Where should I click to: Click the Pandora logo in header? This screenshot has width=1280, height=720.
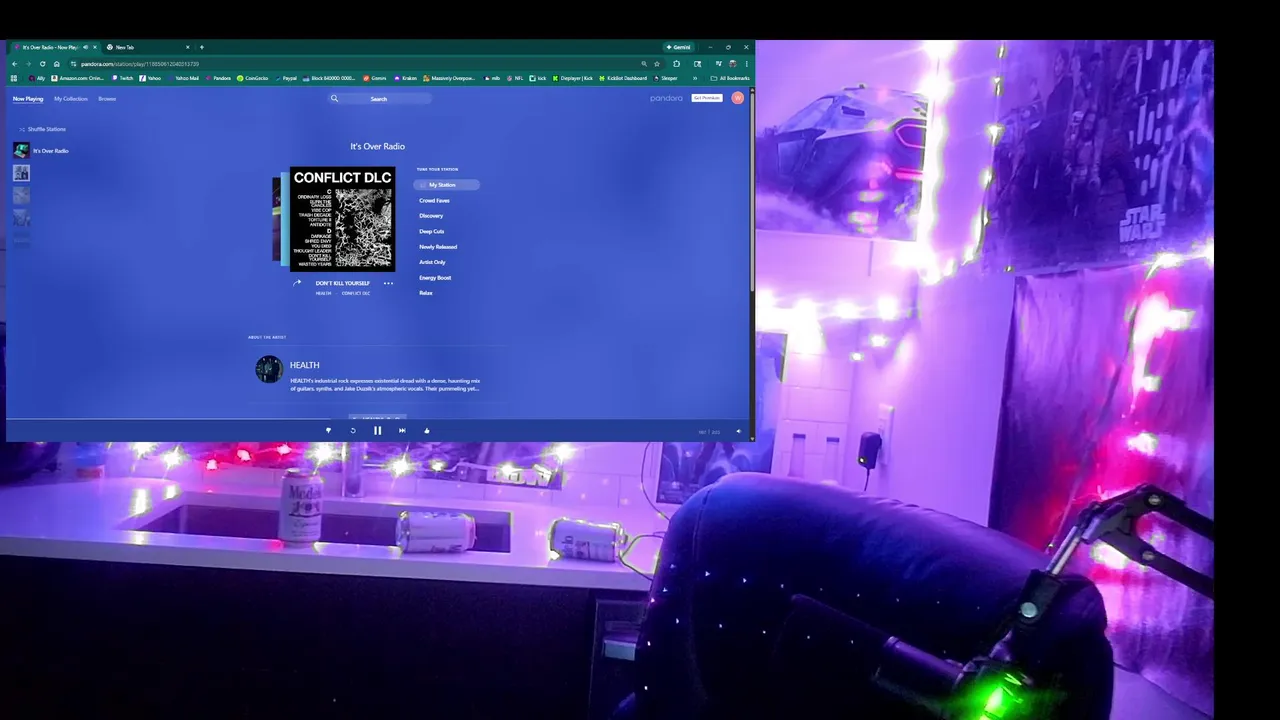click(666, 98)
